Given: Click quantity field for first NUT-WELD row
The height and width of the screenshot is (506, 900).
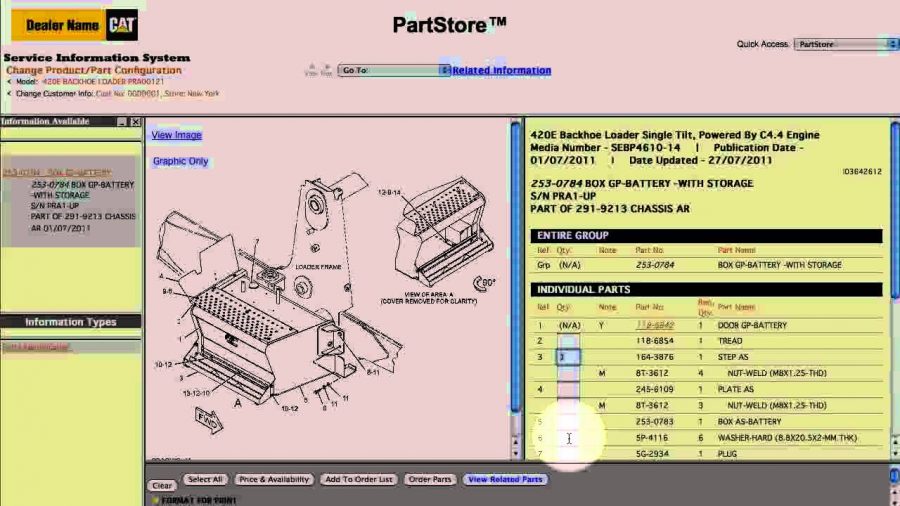Looking at the screenshot, I should (568, 373).
